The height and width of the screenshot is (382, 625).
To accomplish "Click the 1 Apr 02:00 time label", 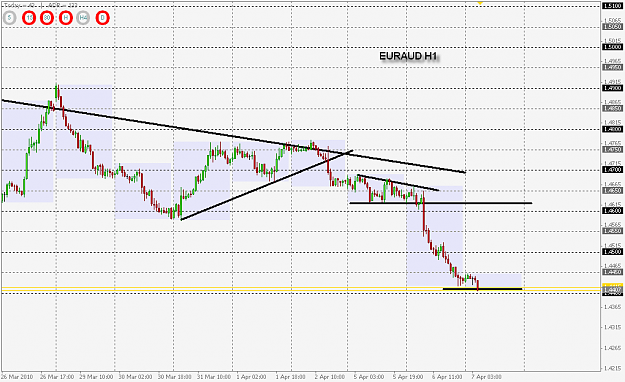I will (251, 377).
